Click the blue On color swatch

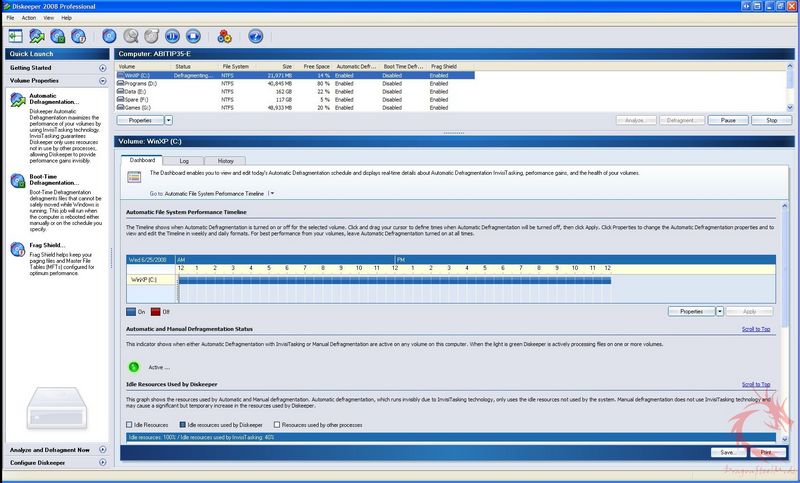(x=130, y=311)
